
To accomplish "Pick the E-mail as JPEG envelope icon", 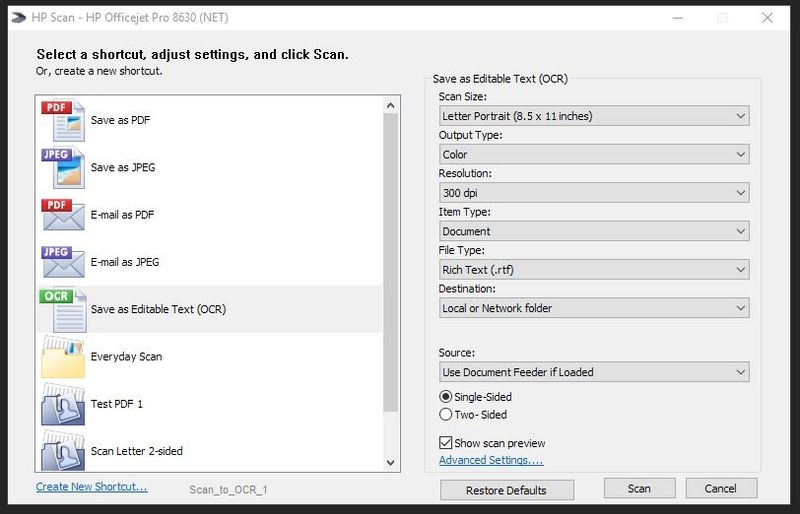I will (62, 262).
